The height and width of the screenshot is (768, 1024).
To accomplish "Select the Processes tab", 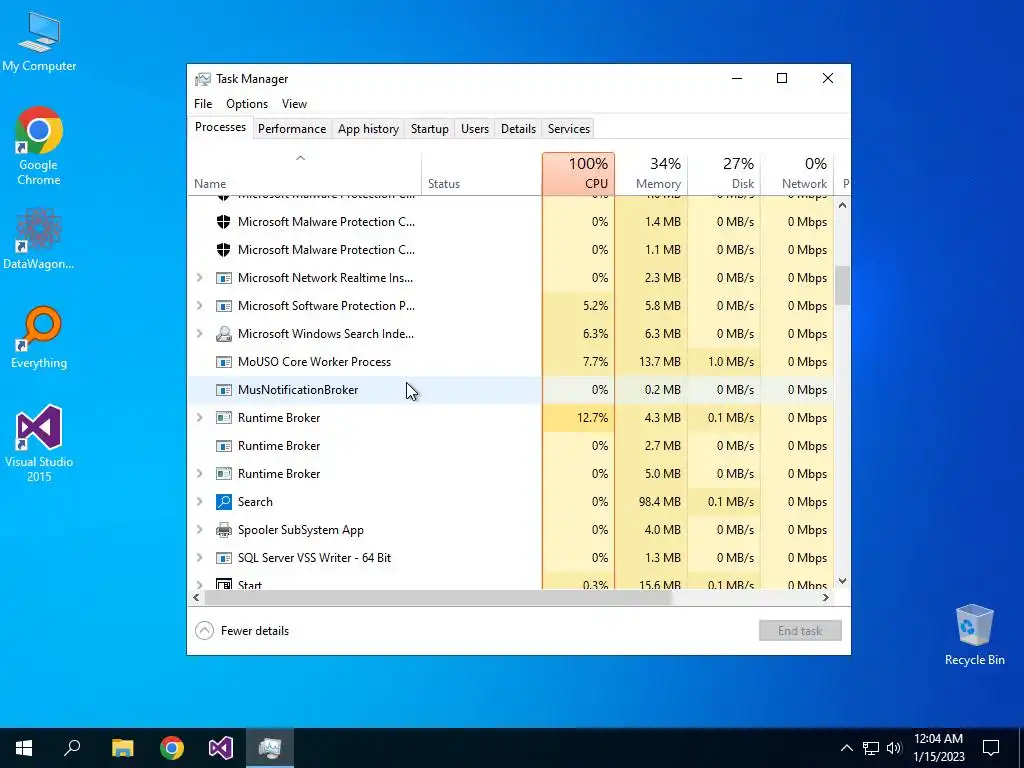I will point(220,127).
